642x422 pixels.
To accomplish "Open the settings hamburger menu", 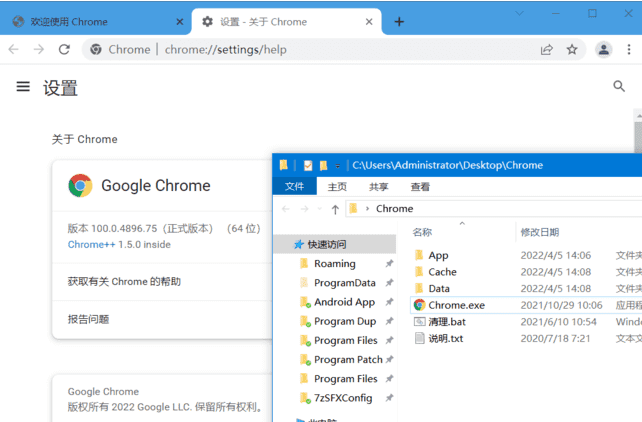I will pyautogui.click(x=23, y=86).
